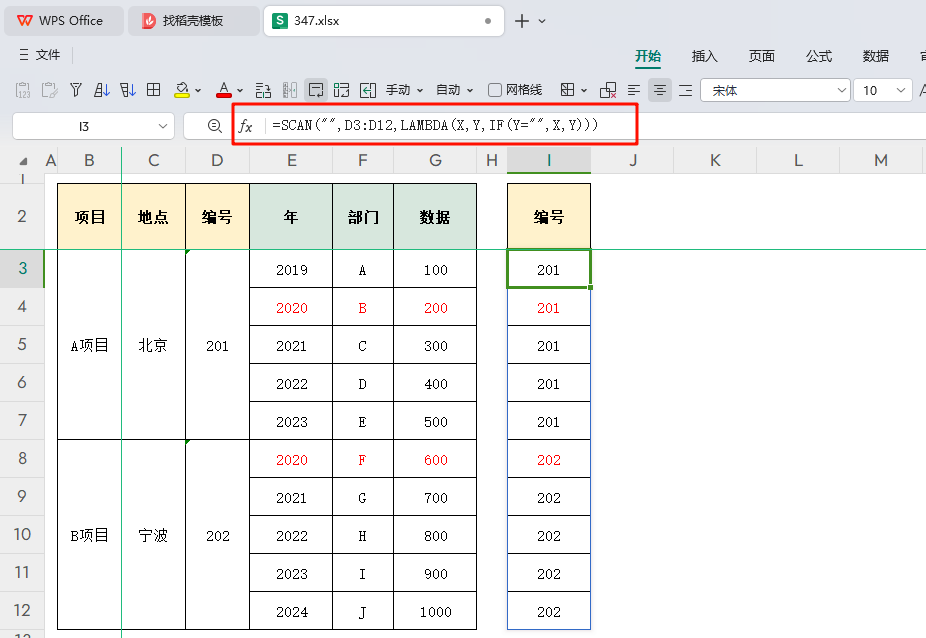
Task: Select row header 3
Action: [x=22, y=268]
